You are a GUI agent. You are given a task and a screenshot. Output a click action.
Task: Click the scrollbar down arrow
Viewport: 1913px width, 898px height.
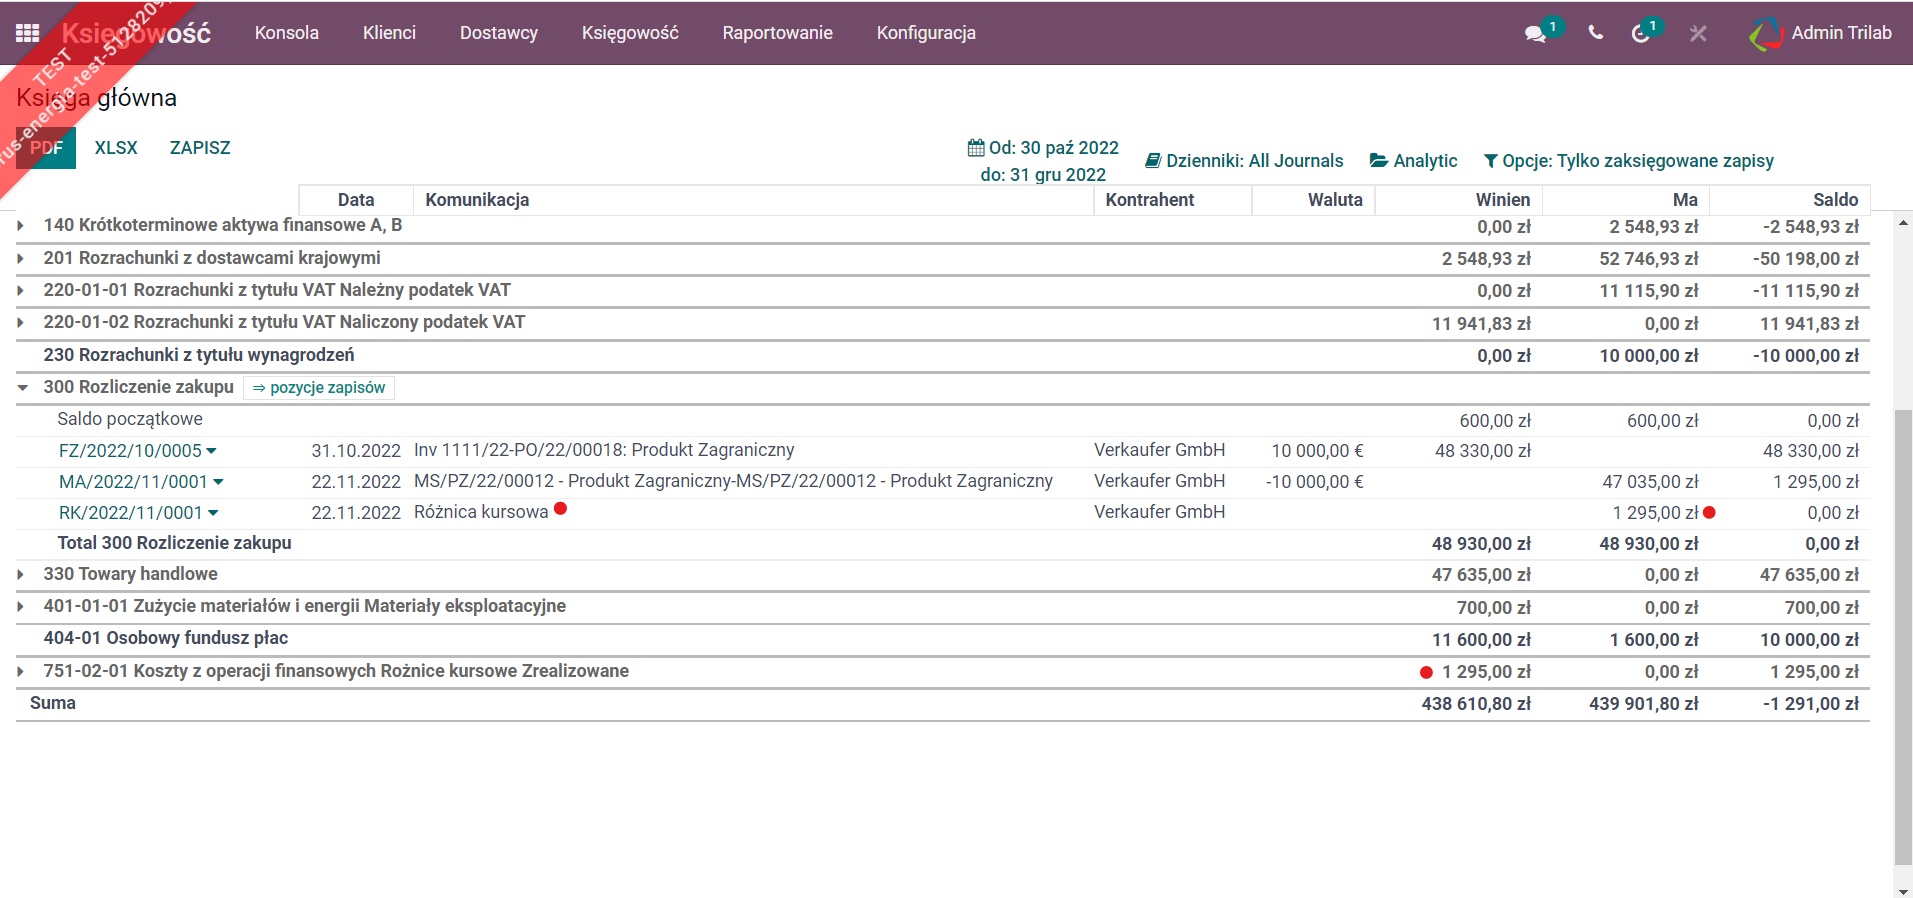point(1903,890)
